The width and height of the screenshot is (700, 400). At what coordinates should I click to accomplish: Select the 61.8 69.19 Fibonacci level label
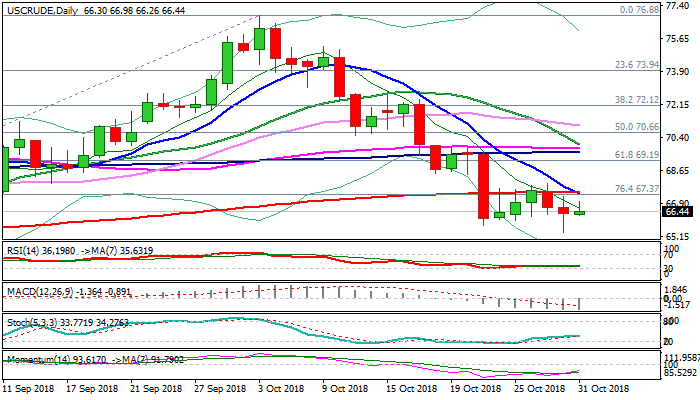(x=637, y=155)
